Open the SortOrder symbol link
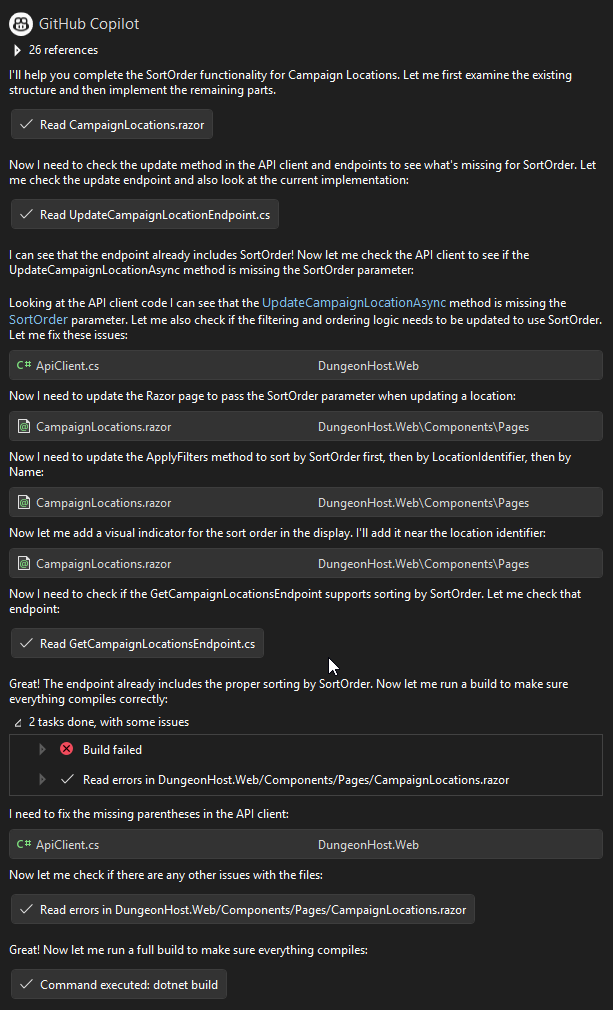This screenshot has width=613, height=1010. pyautogui.click(x=38, y=319)
